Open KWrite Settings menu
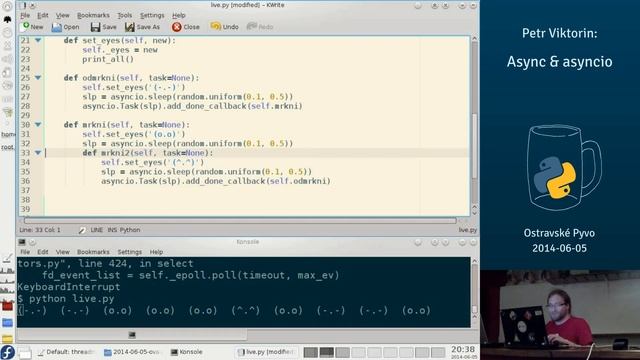 152,15
